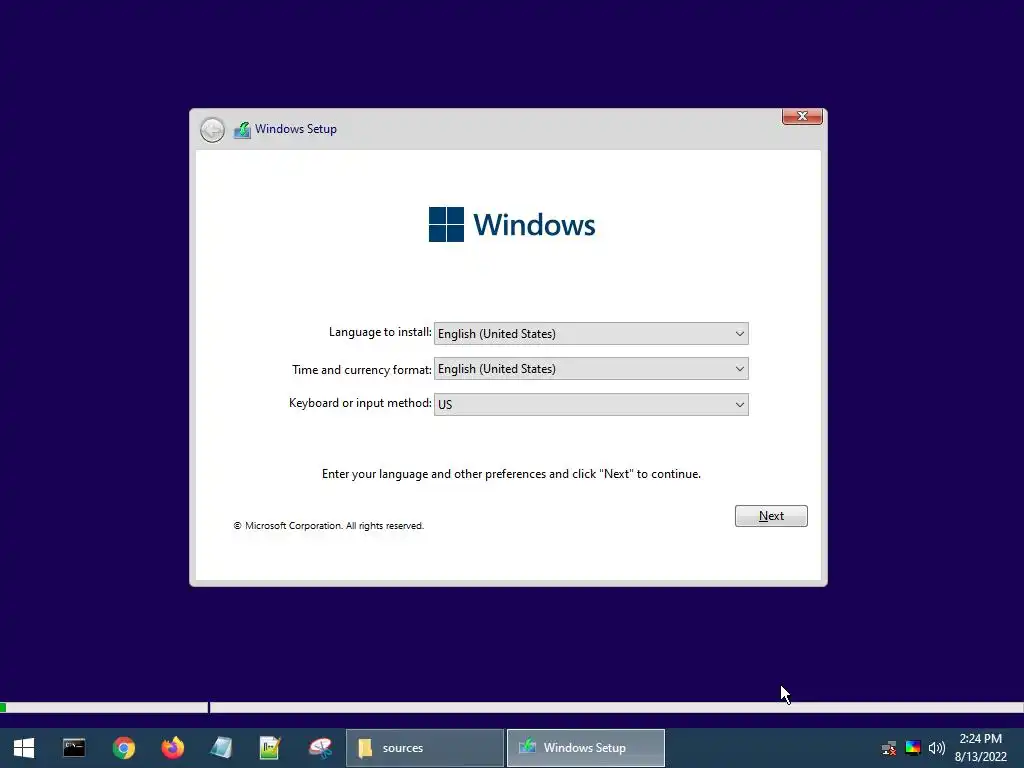Open the volume control tray icon
Image resolution: width=1024 pixels, height=768 pixels.
(x=936, y=748)
